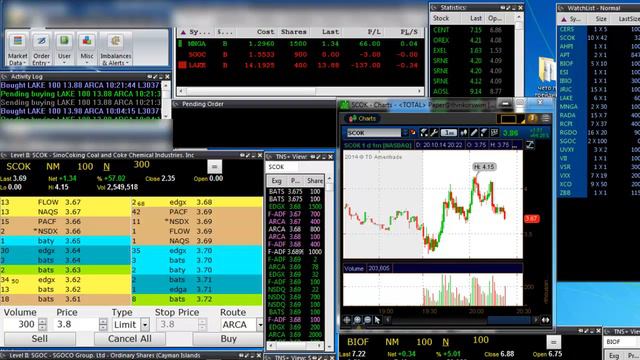Click the eraser drawings icon beside the pencil

coord(484,133)
